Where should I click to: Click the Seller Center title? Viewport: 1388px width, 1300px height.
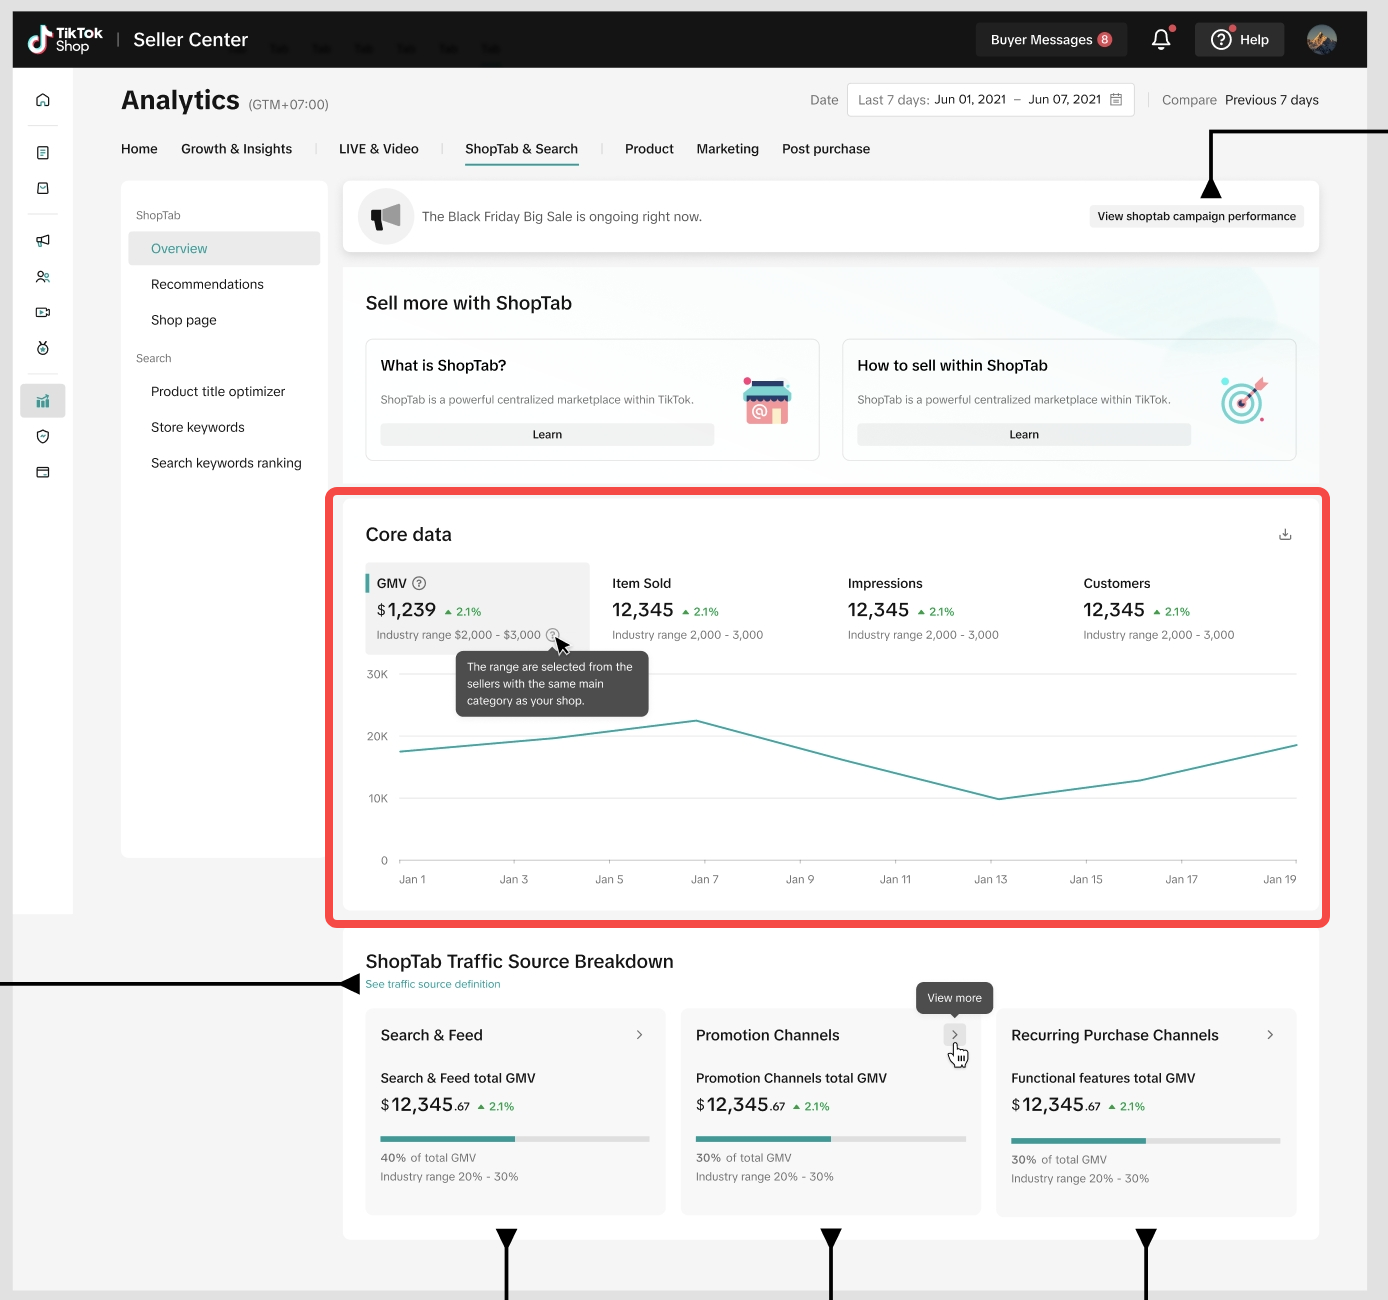pyautogui.click(x=190, y=40)
